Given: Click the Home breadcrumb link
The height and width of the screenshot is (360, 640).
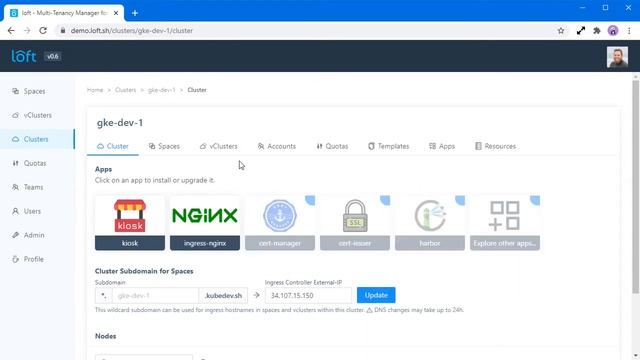Looking at the screenshot, I should (95, 90).
